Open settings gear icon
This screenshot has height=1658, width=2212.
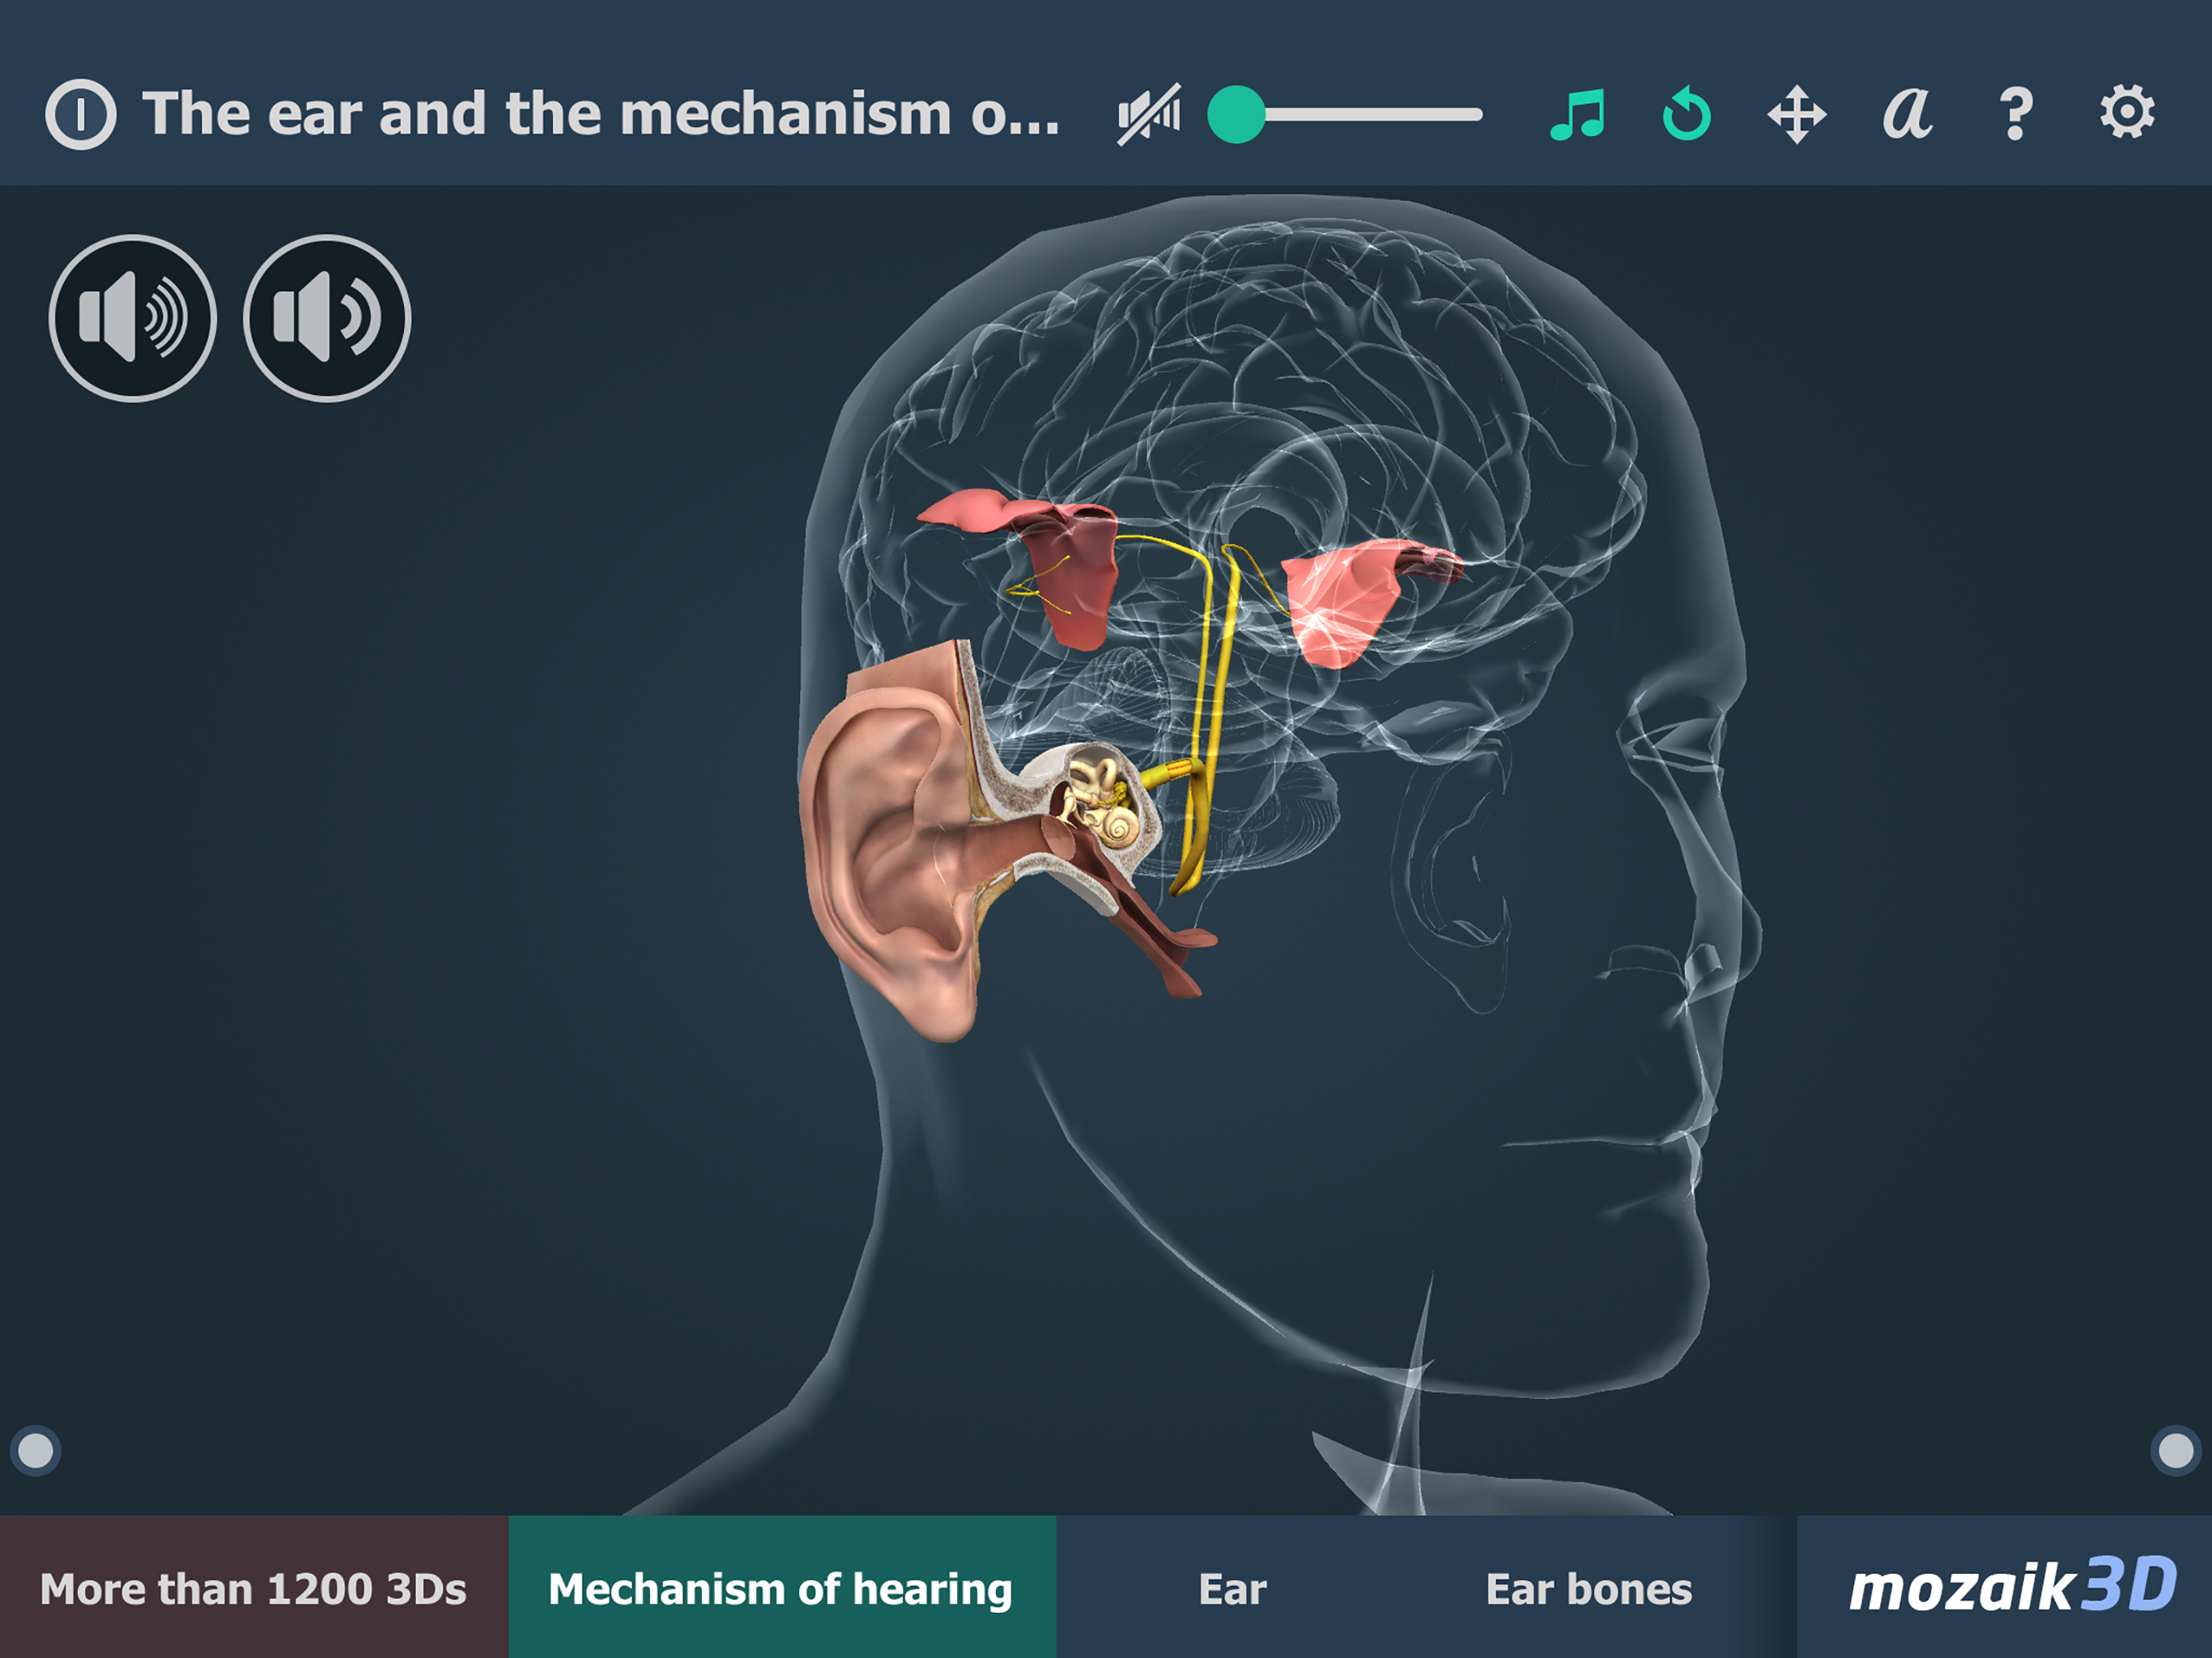click(2127, 112)
